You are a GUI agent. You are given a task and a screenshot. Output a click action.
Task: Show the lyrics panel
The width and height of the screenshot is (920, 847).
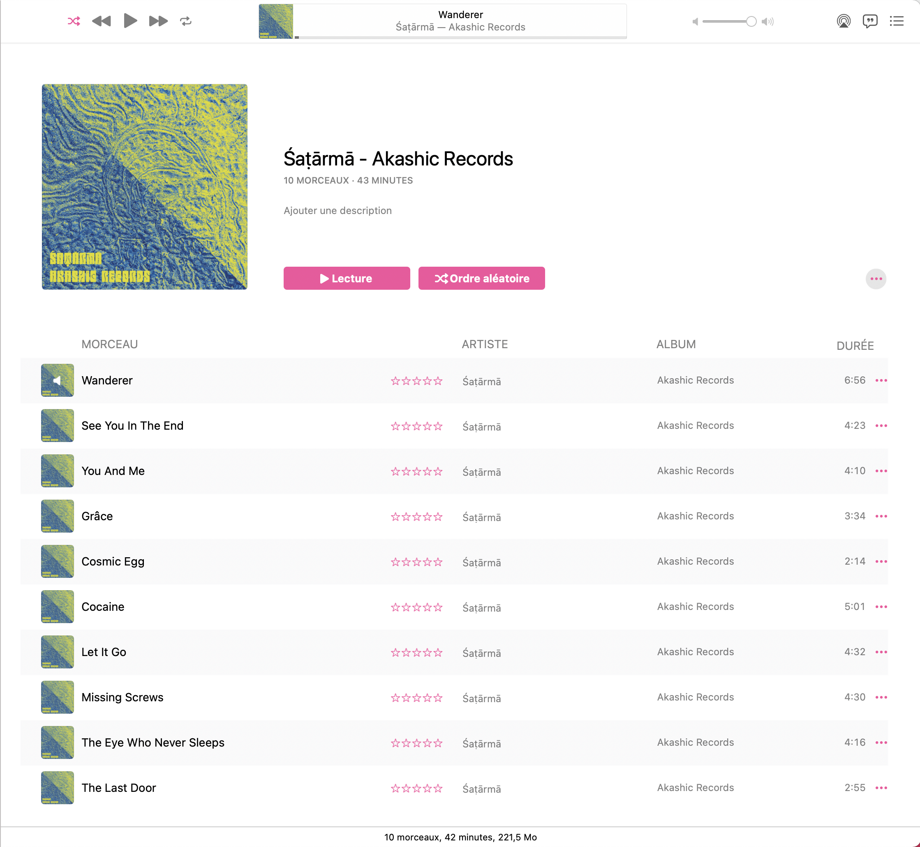[870, 21]
